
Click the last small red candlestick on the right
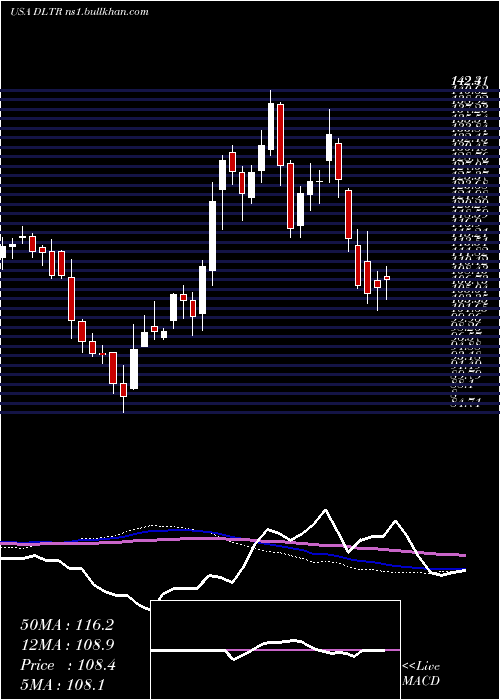pos(387,278)
